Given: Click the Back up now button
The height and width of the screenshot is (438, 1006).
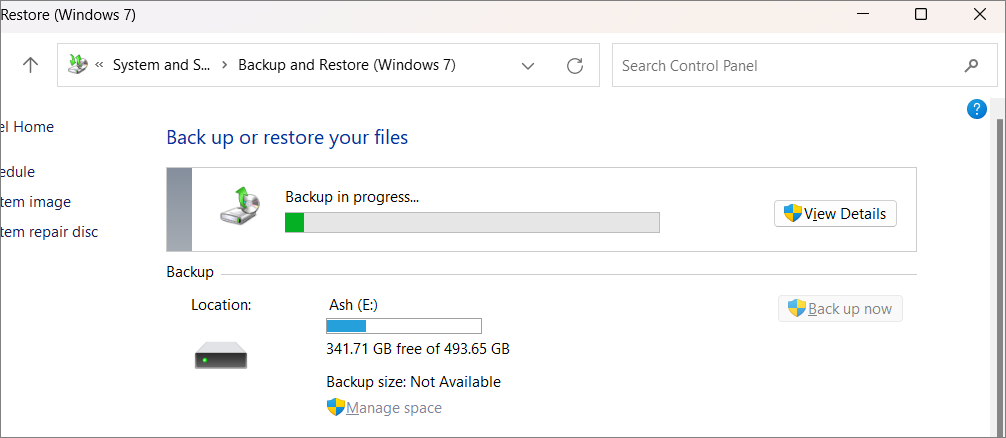Looking at the screenshot, I should pos(840,309).
